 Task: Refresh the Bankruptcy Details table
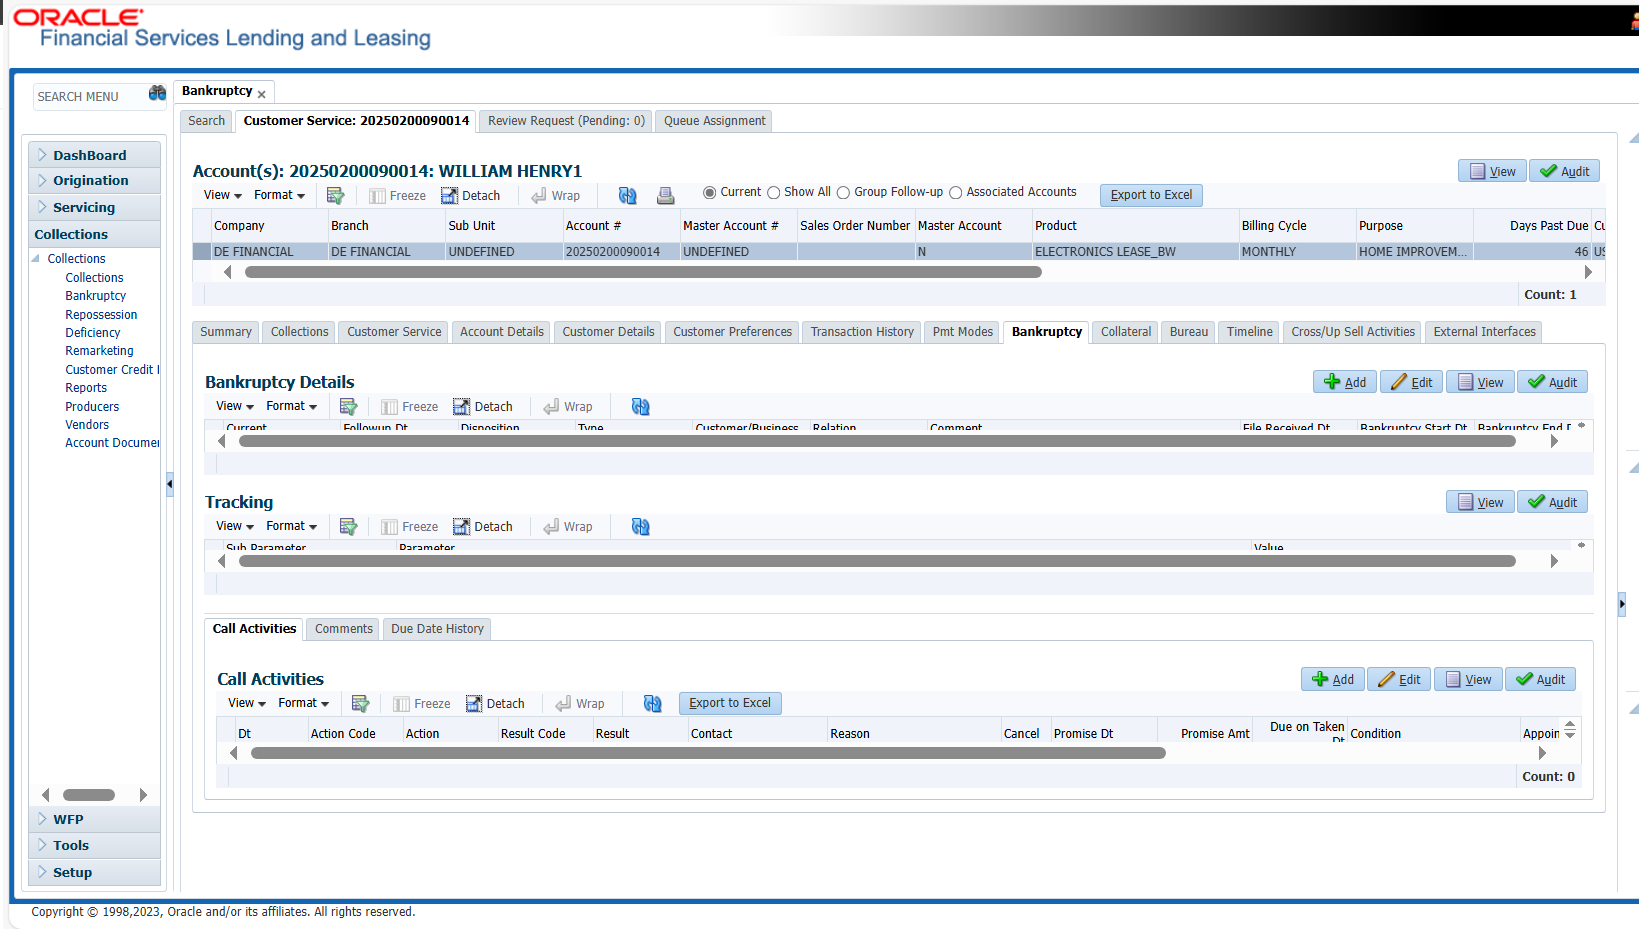(640, 407)
